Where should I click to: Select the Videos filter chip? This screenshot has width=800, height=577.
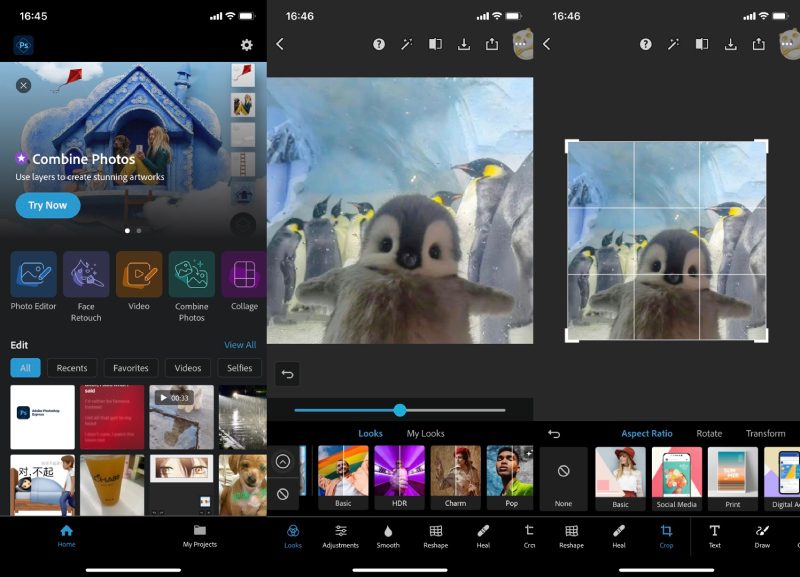pos(188,368)
